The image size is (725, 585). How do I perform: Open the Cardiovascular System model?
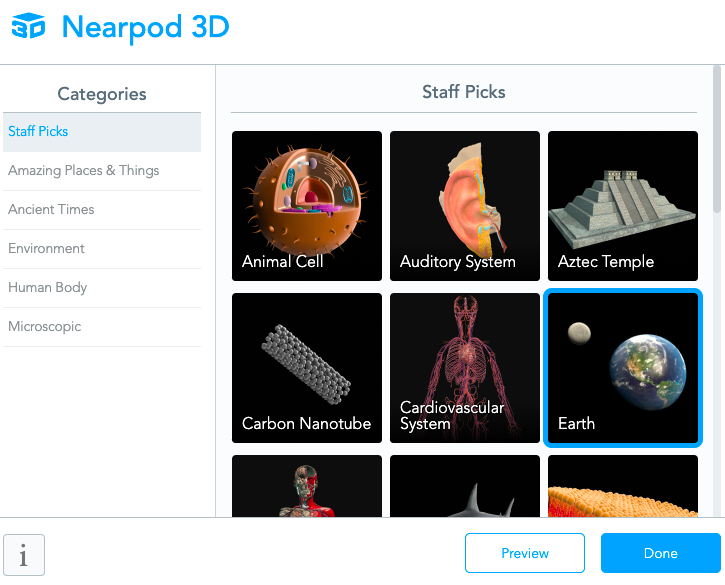click(x=465, y=368)
